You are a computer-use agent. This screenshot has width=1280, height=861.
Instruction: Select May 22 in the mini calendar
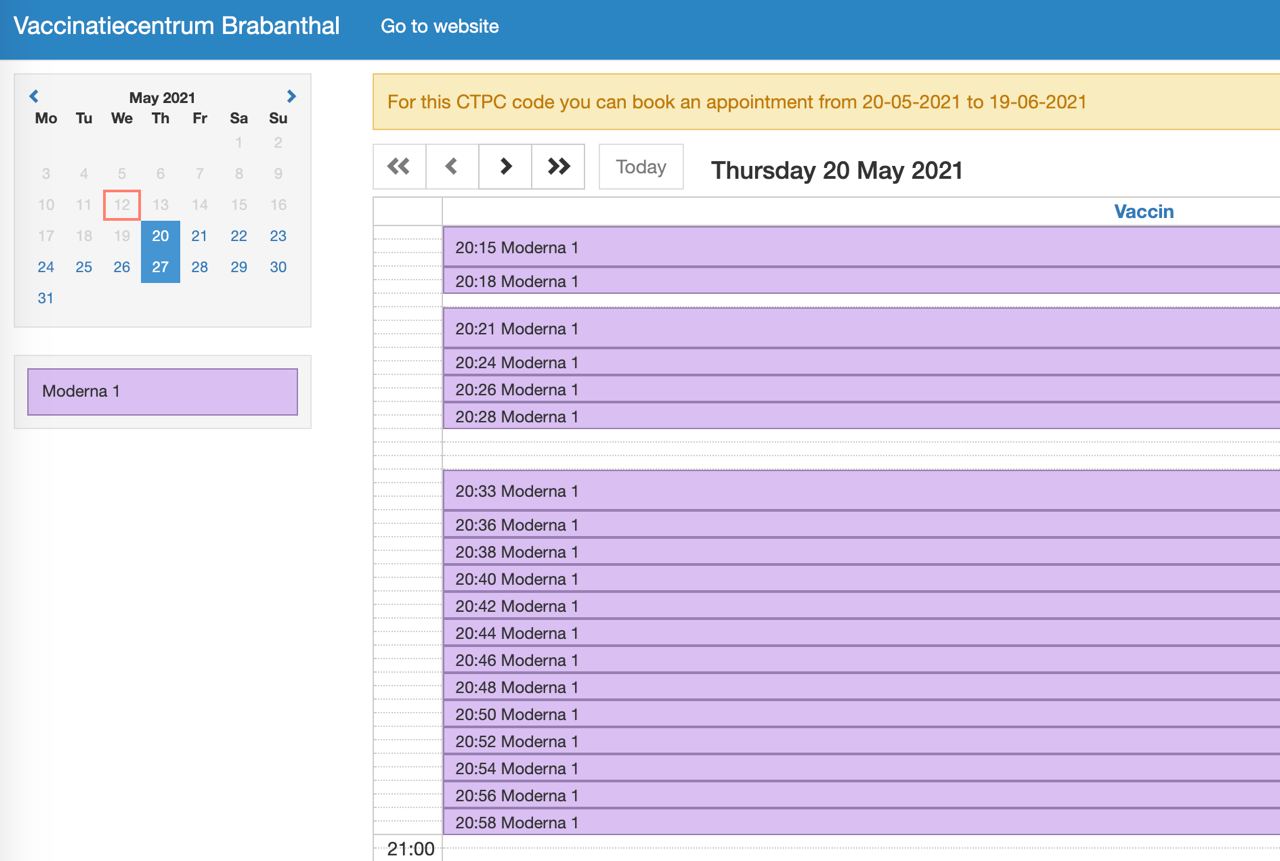click(238, 236)
